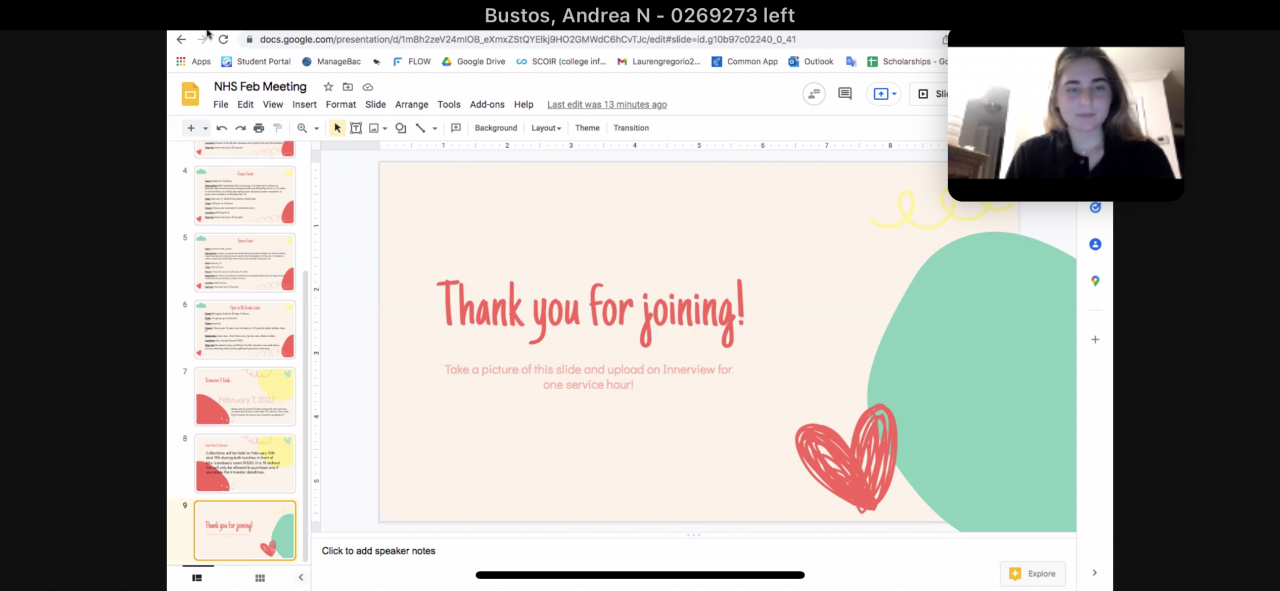Collapse the slide filmstrip panel
This screenshot has width=1280, height=591.
[301, 577]
